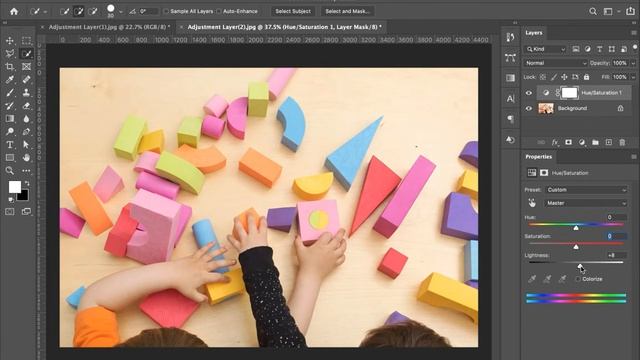The image size is (640, 360).
Task: Open the Edit Toolbar ellipsis
Action: pyautogui.click(x=27, y=171)
